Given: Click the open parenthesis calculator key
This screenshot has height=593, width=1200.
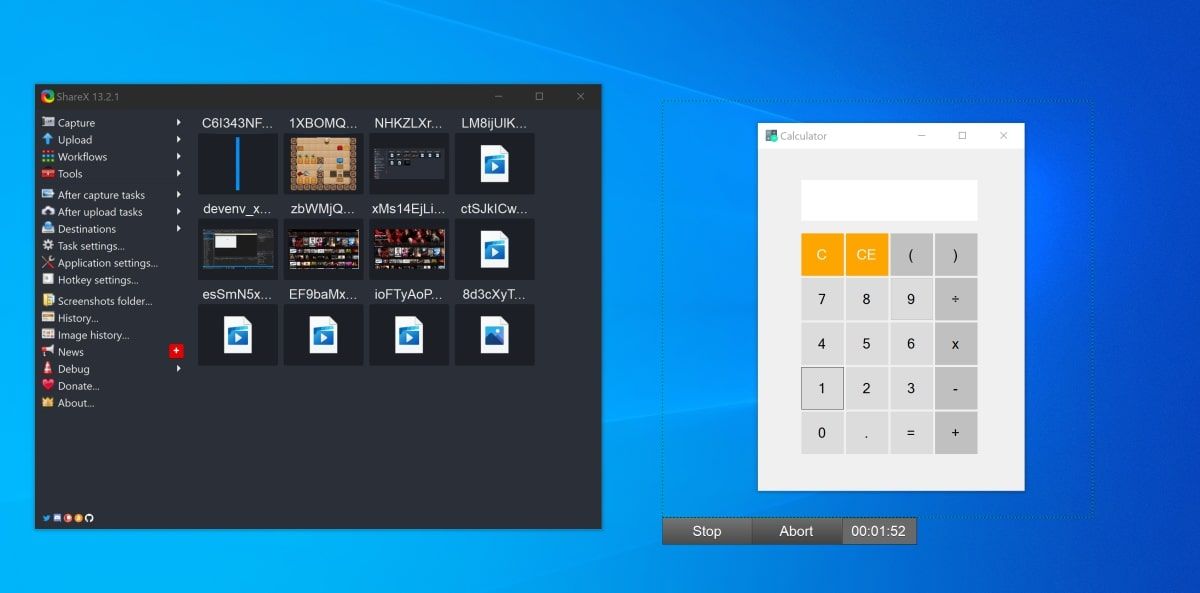Looking at the screenshot, I should click(x=911, y=255).
